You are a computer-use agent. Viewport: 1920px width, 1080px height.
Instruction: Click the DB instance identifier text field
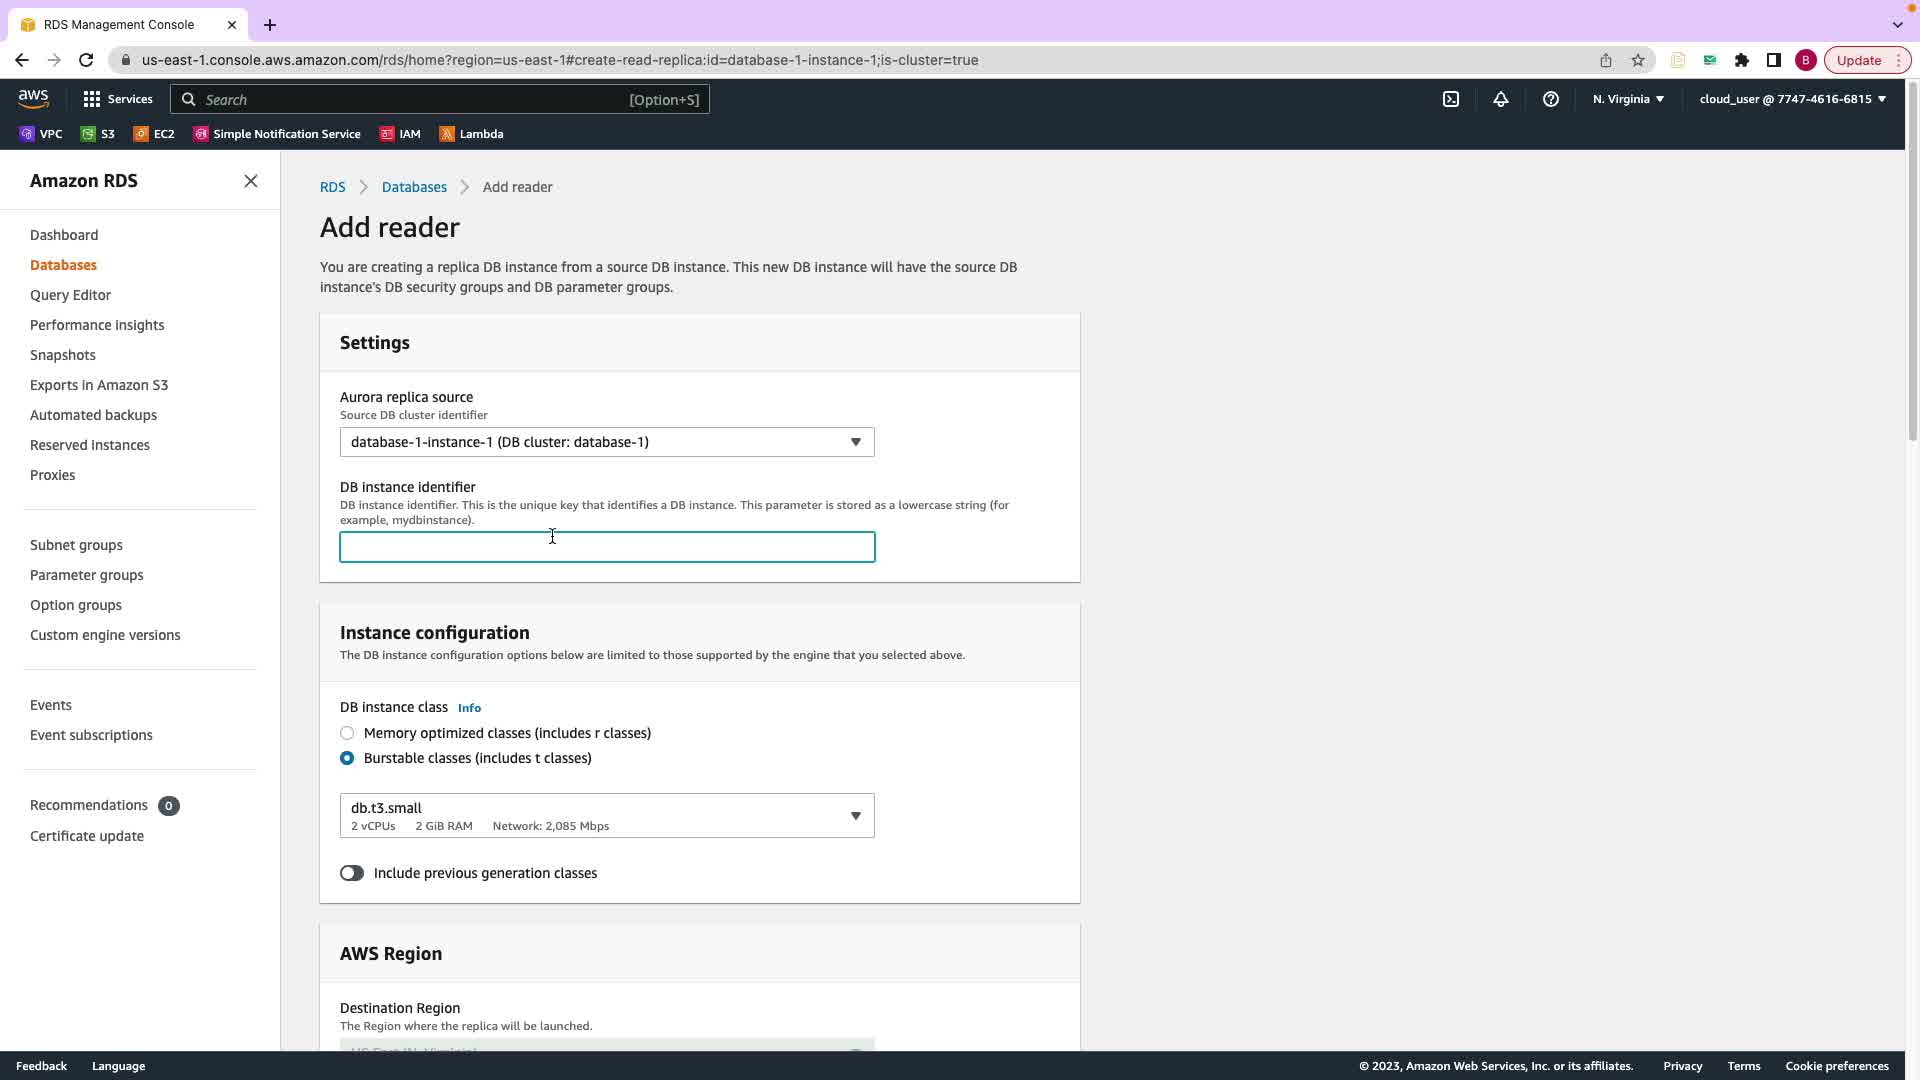pos(607,547)
